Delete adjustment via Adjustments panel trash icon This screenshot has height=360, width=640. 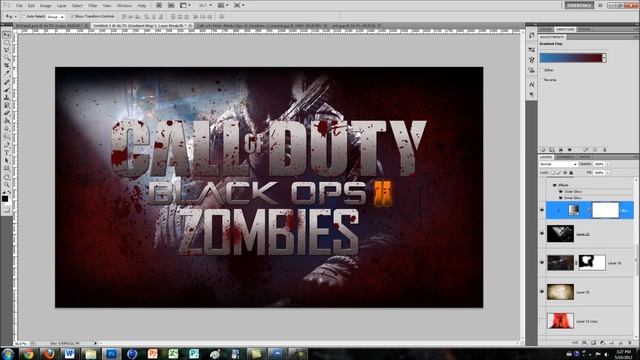(604, 150)
